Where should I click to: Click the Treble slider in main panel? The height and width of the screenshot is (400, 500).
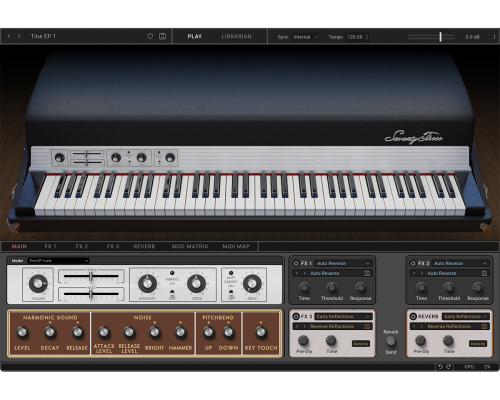point(91,276)
